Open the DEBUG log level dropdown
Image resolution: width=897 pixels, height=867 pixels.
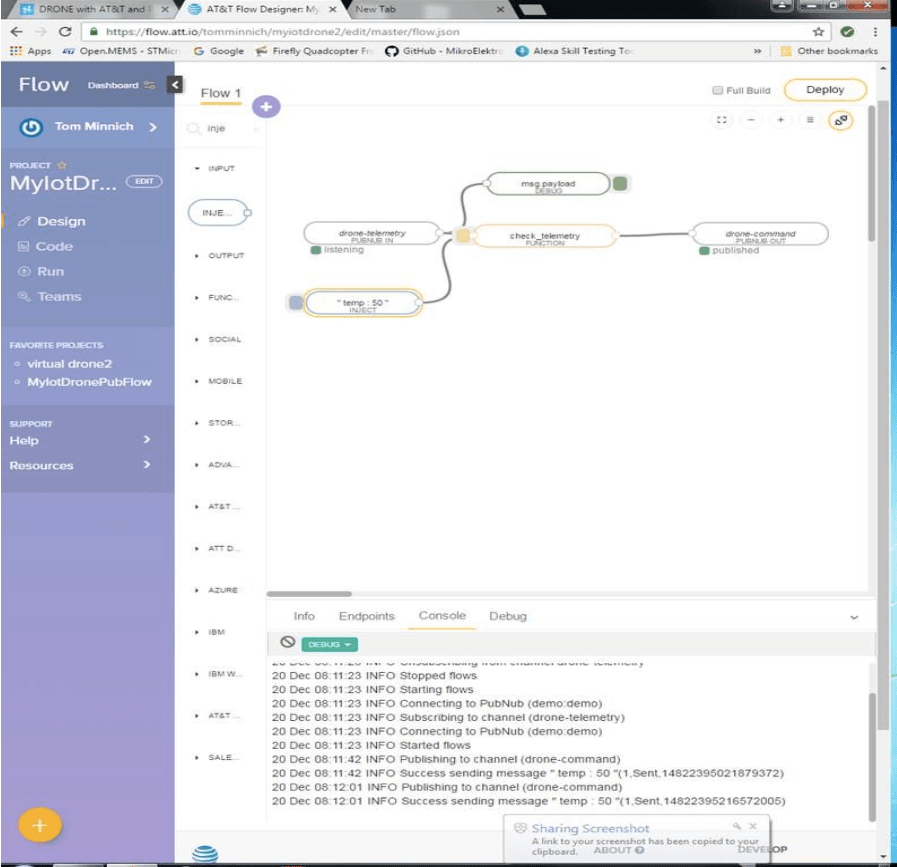click(x=330, y=645)
